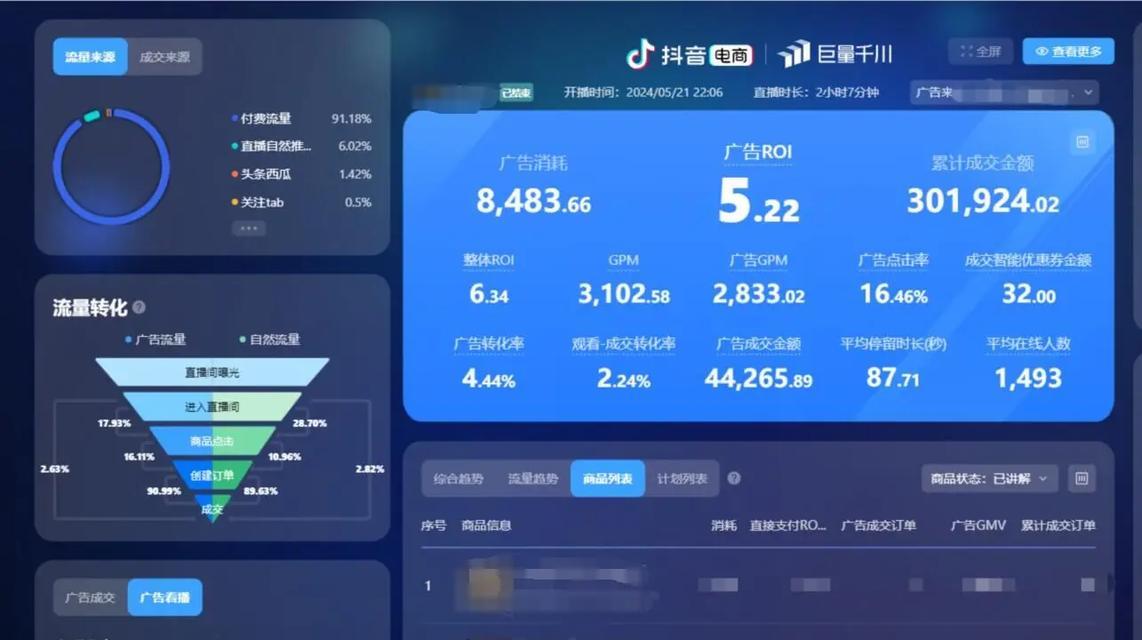Toggle 自然流量 legend item
The height and width of the screenshot is (640, 1142).
[x=269, y=339]
